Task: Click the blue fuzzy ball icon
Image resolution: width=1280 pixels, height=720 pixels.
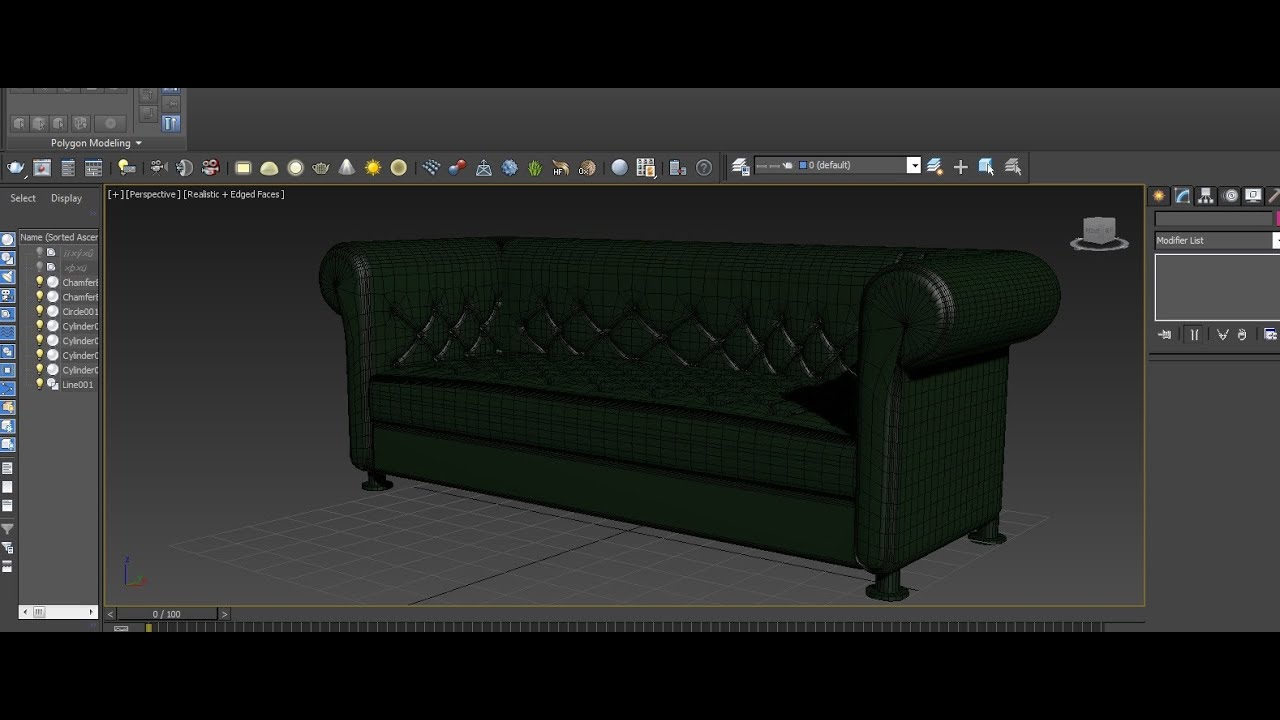Action: pyautogui.click(x=510, y=168)
